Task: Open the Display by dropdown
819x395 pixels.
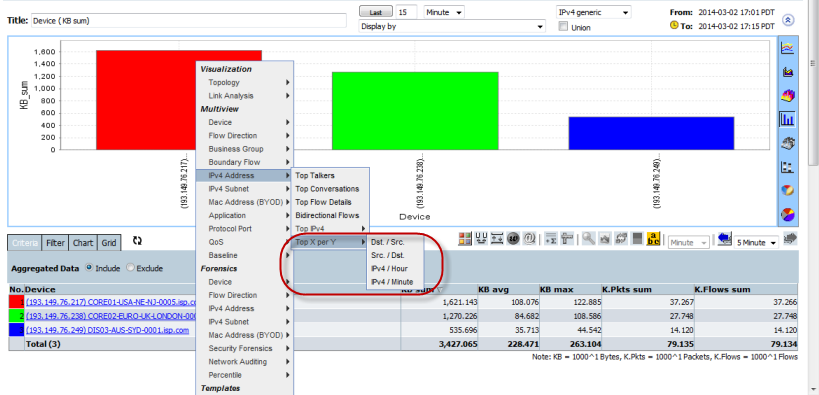Action: tap(452, 26)
